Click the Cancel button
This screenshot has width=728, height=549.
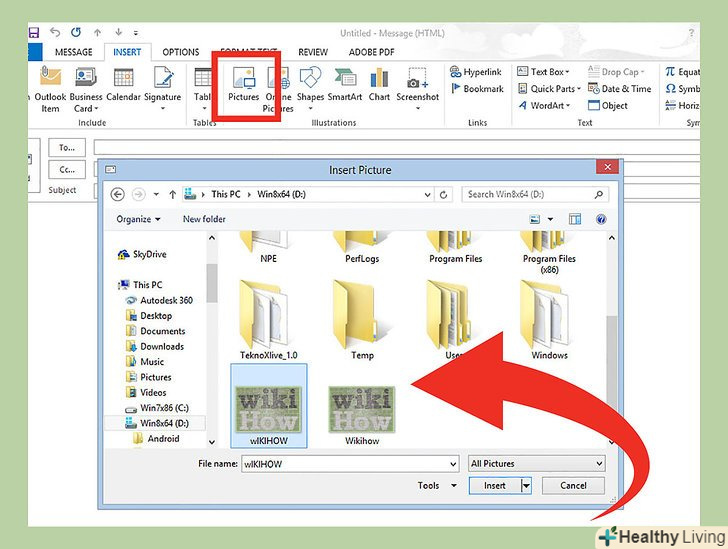pyautogui.click(x=573, y=486)
